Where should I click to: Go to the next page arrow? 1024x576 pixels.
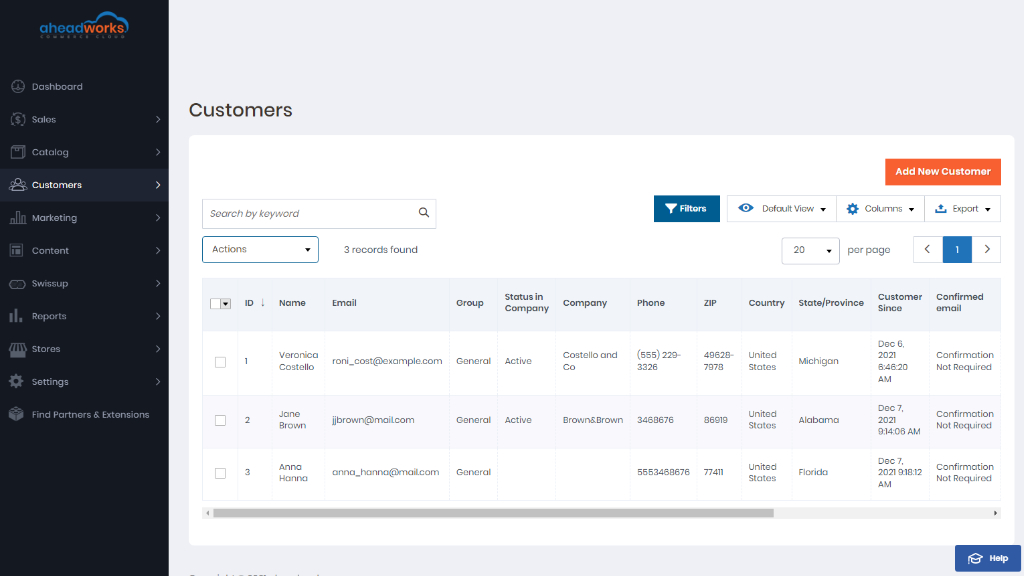coord(987,249)
